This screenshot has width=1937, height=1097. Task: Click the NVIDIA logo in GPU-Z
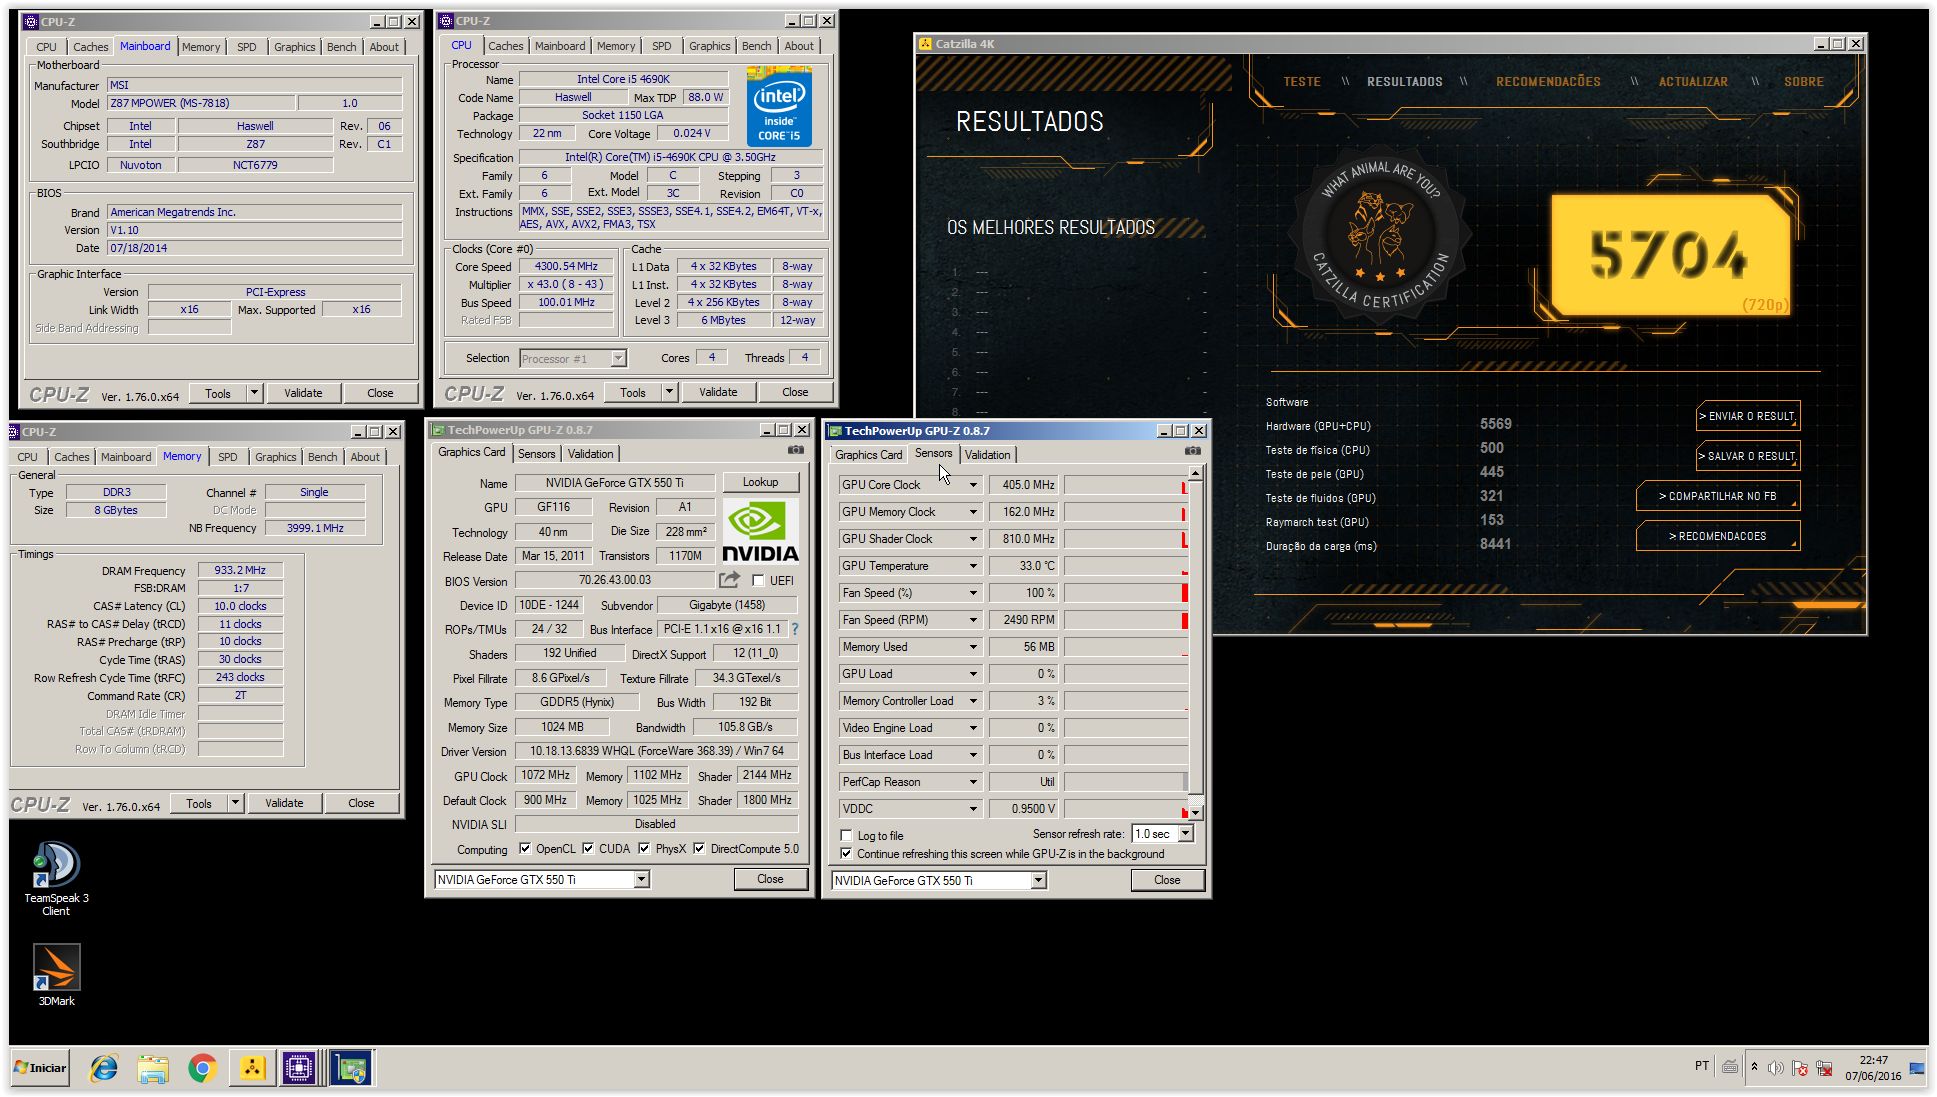[760, 532]
